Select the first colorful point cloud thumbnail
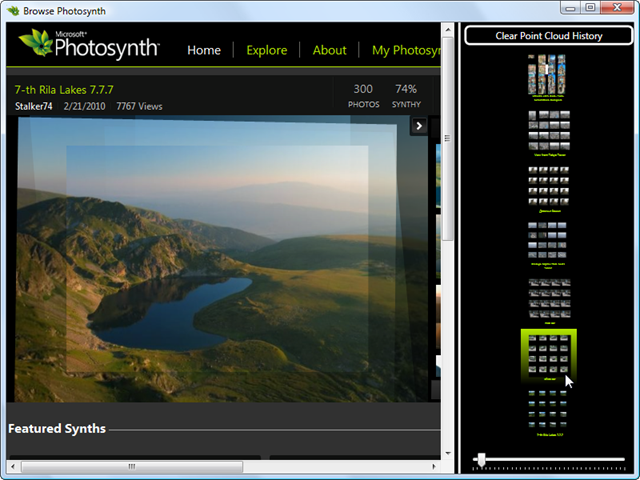Viewport: 640px width, 480px height. click(548, 74)
